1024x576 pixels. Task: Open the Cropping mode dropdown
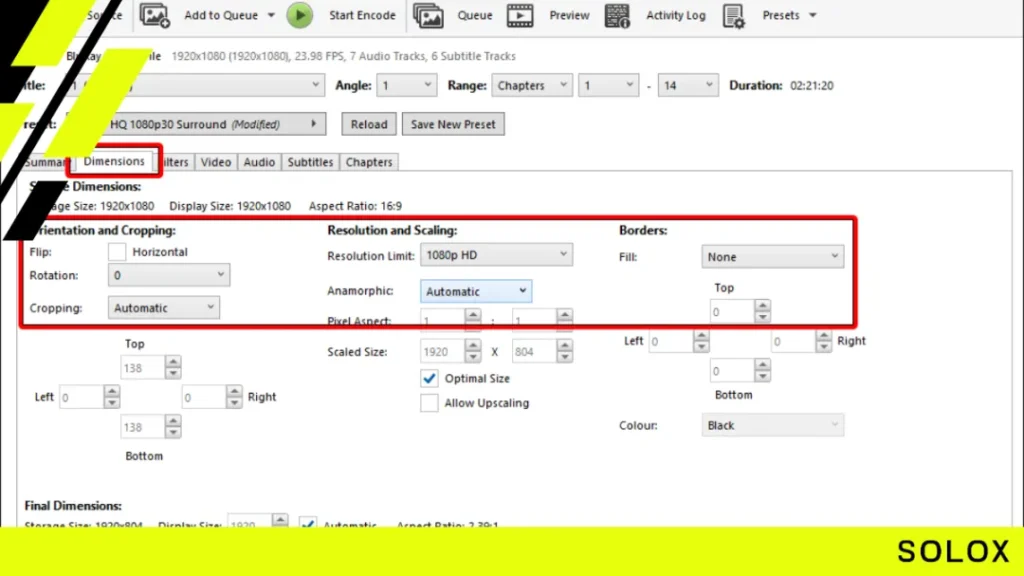(x=163, y=308)
